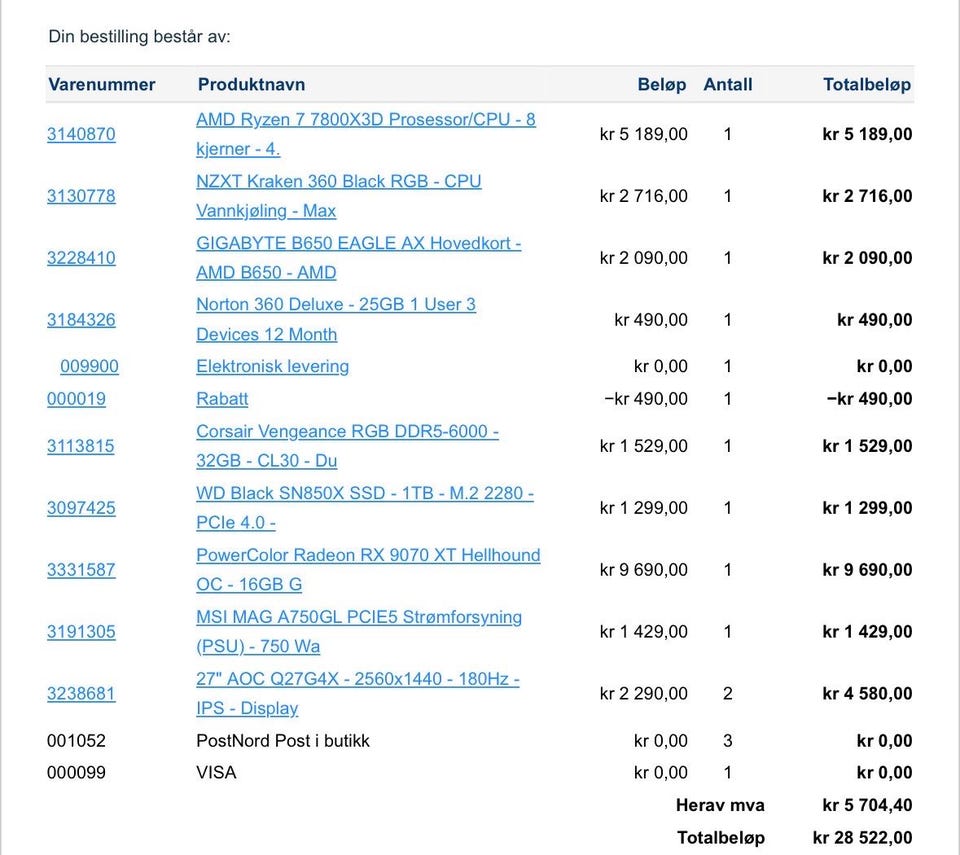The width and height of the screenshot is (960, 855).
Task: Open item number 3097425 link
Action: (81, 508)
